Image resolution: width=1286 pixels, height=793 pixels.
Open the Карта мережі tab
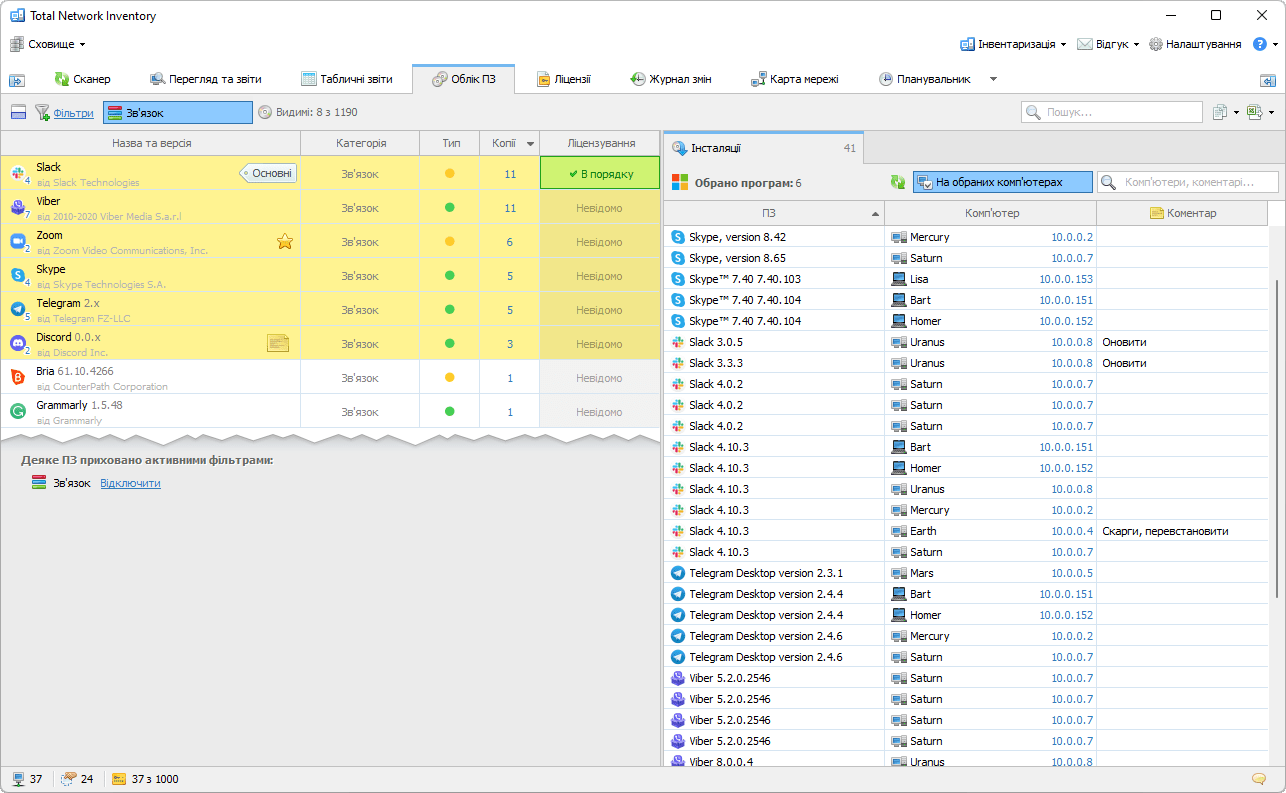coord(796,79)
